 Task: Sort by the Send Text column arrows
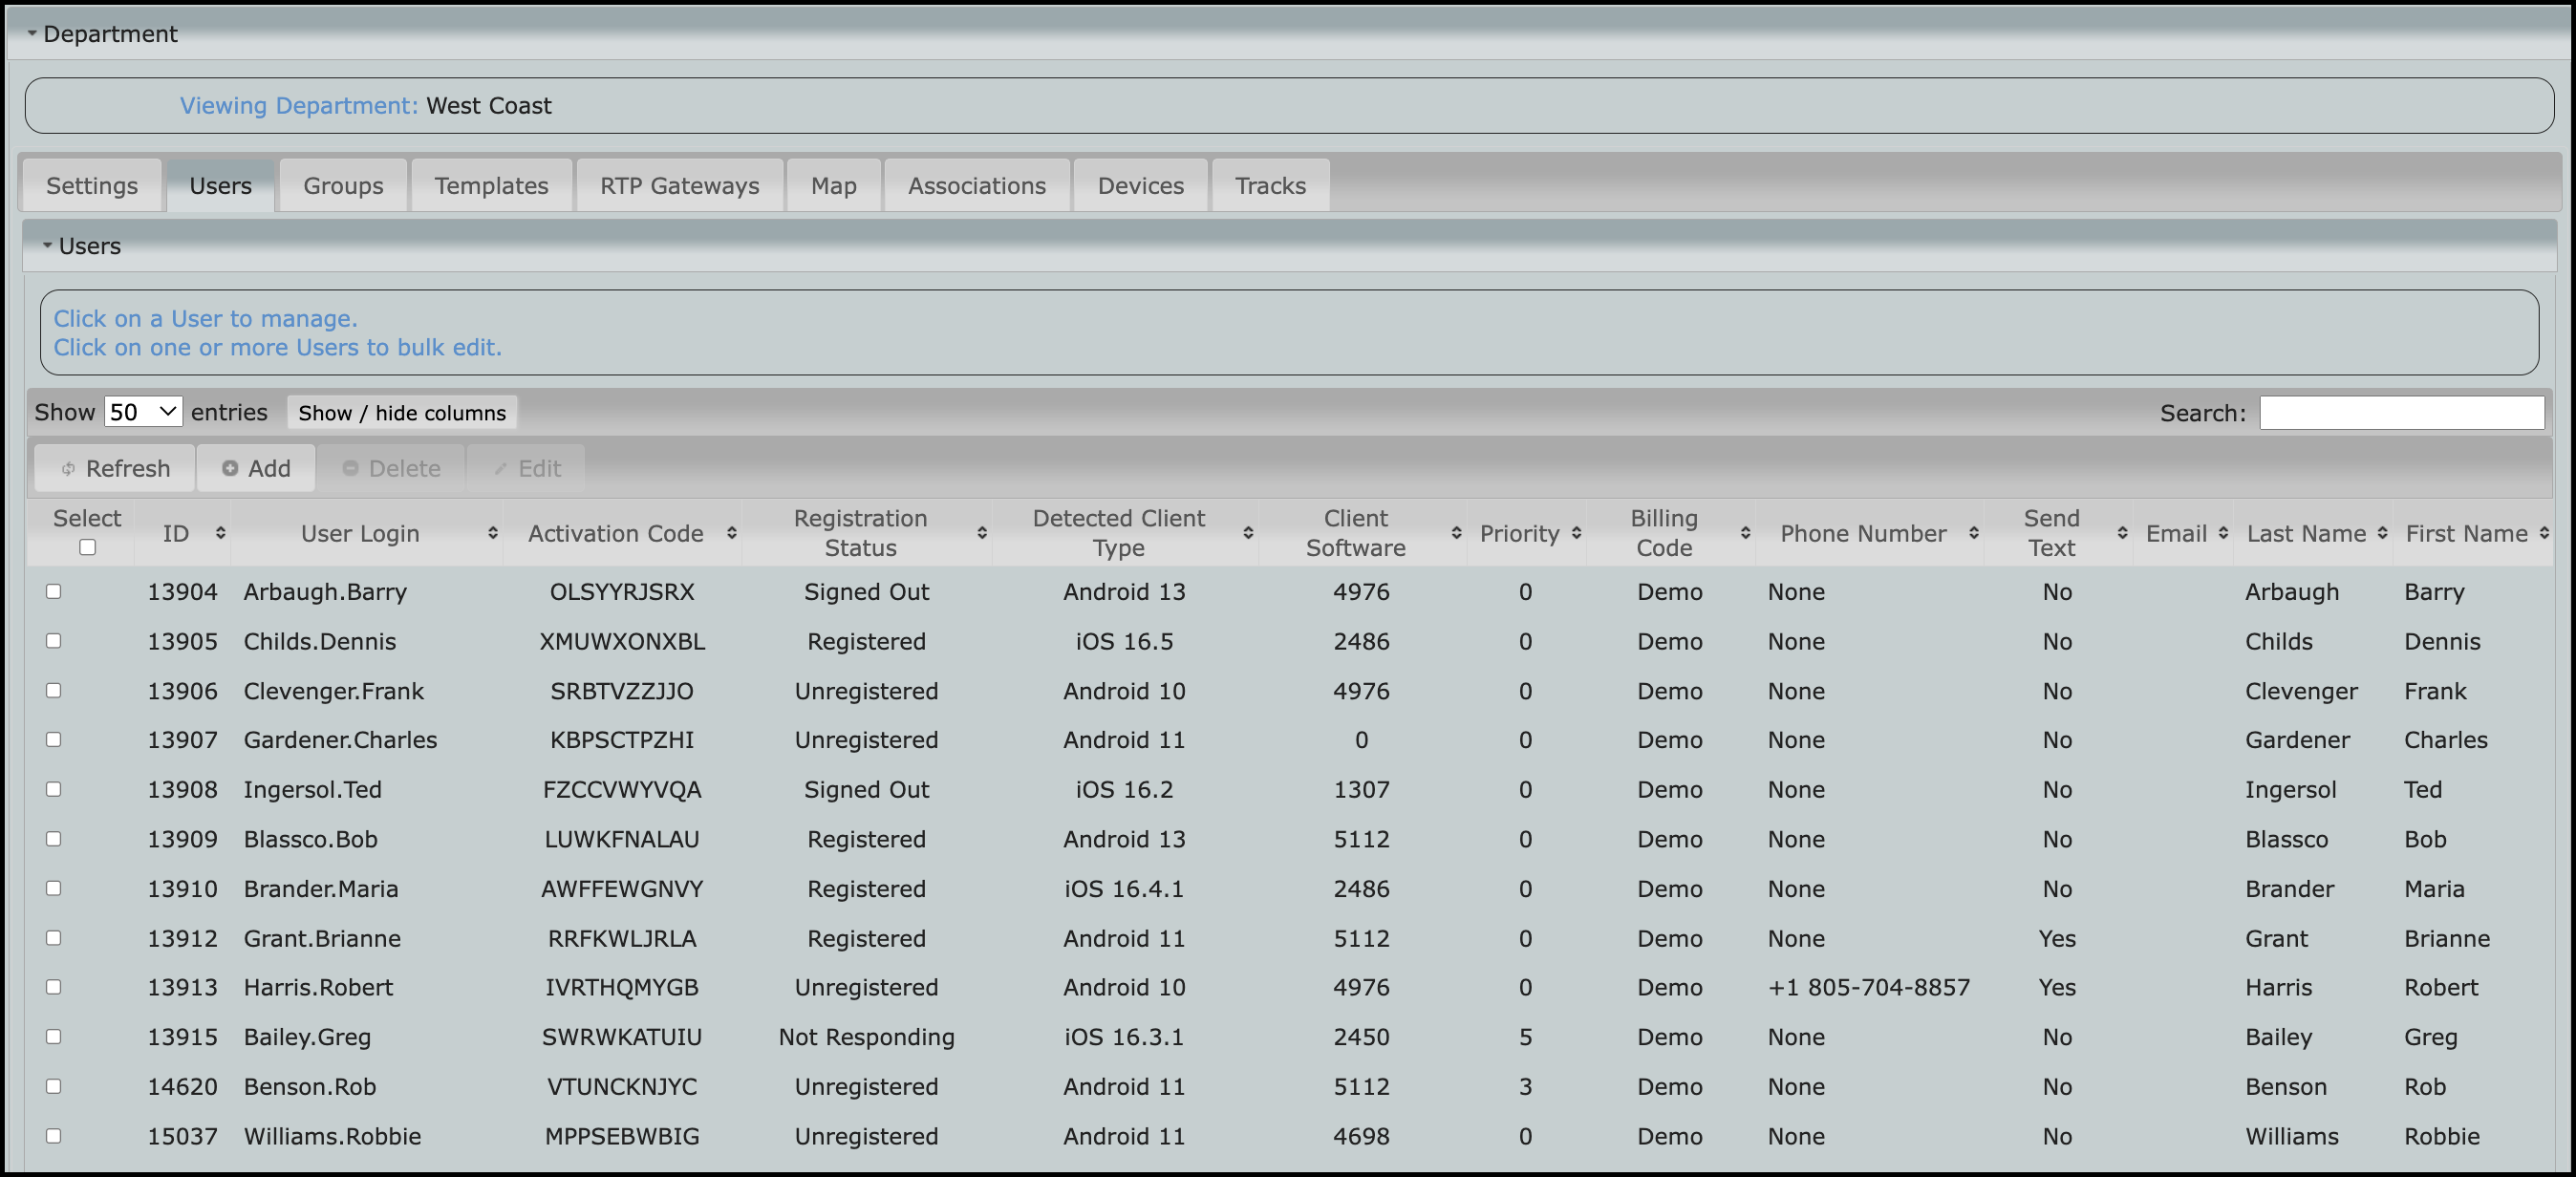(x=2122, y=533)
